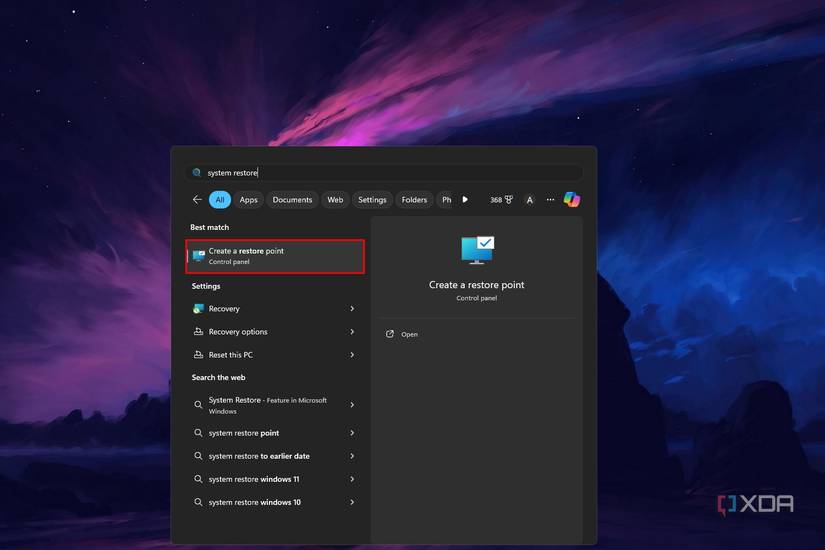Expand 'system restore to earlier date' chevron

(x=352, y=456)
